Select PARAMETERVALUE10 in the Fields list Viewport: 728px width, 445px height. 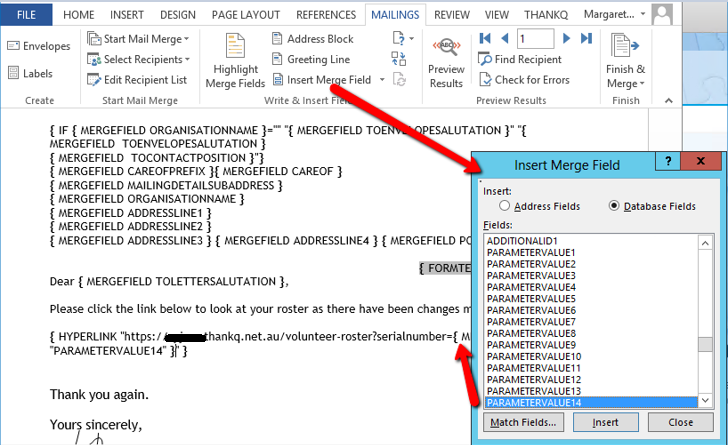[x=533, y=356]
